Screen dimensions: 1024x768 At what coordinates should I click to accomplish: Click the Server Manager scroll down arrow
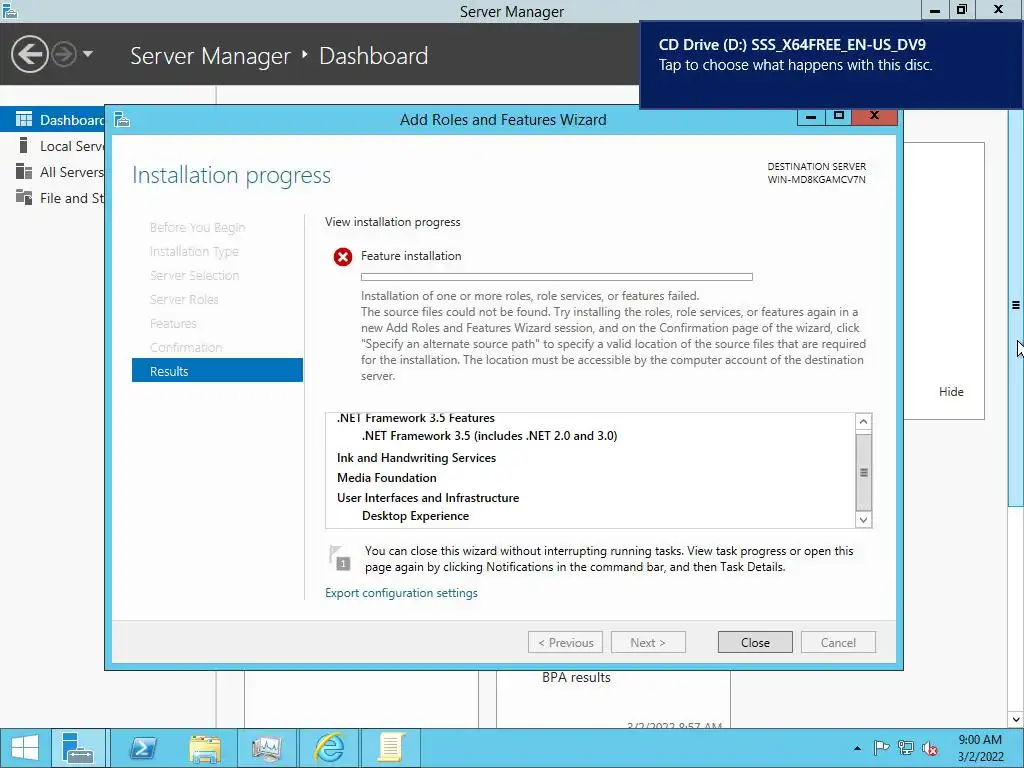(x=1016, y=719)
